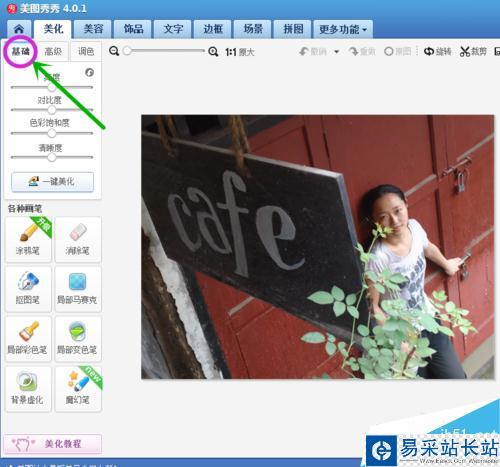Open the 更多功能 dropdown menu
Viewport: 500px width, 467px height.
click(343, 29)
